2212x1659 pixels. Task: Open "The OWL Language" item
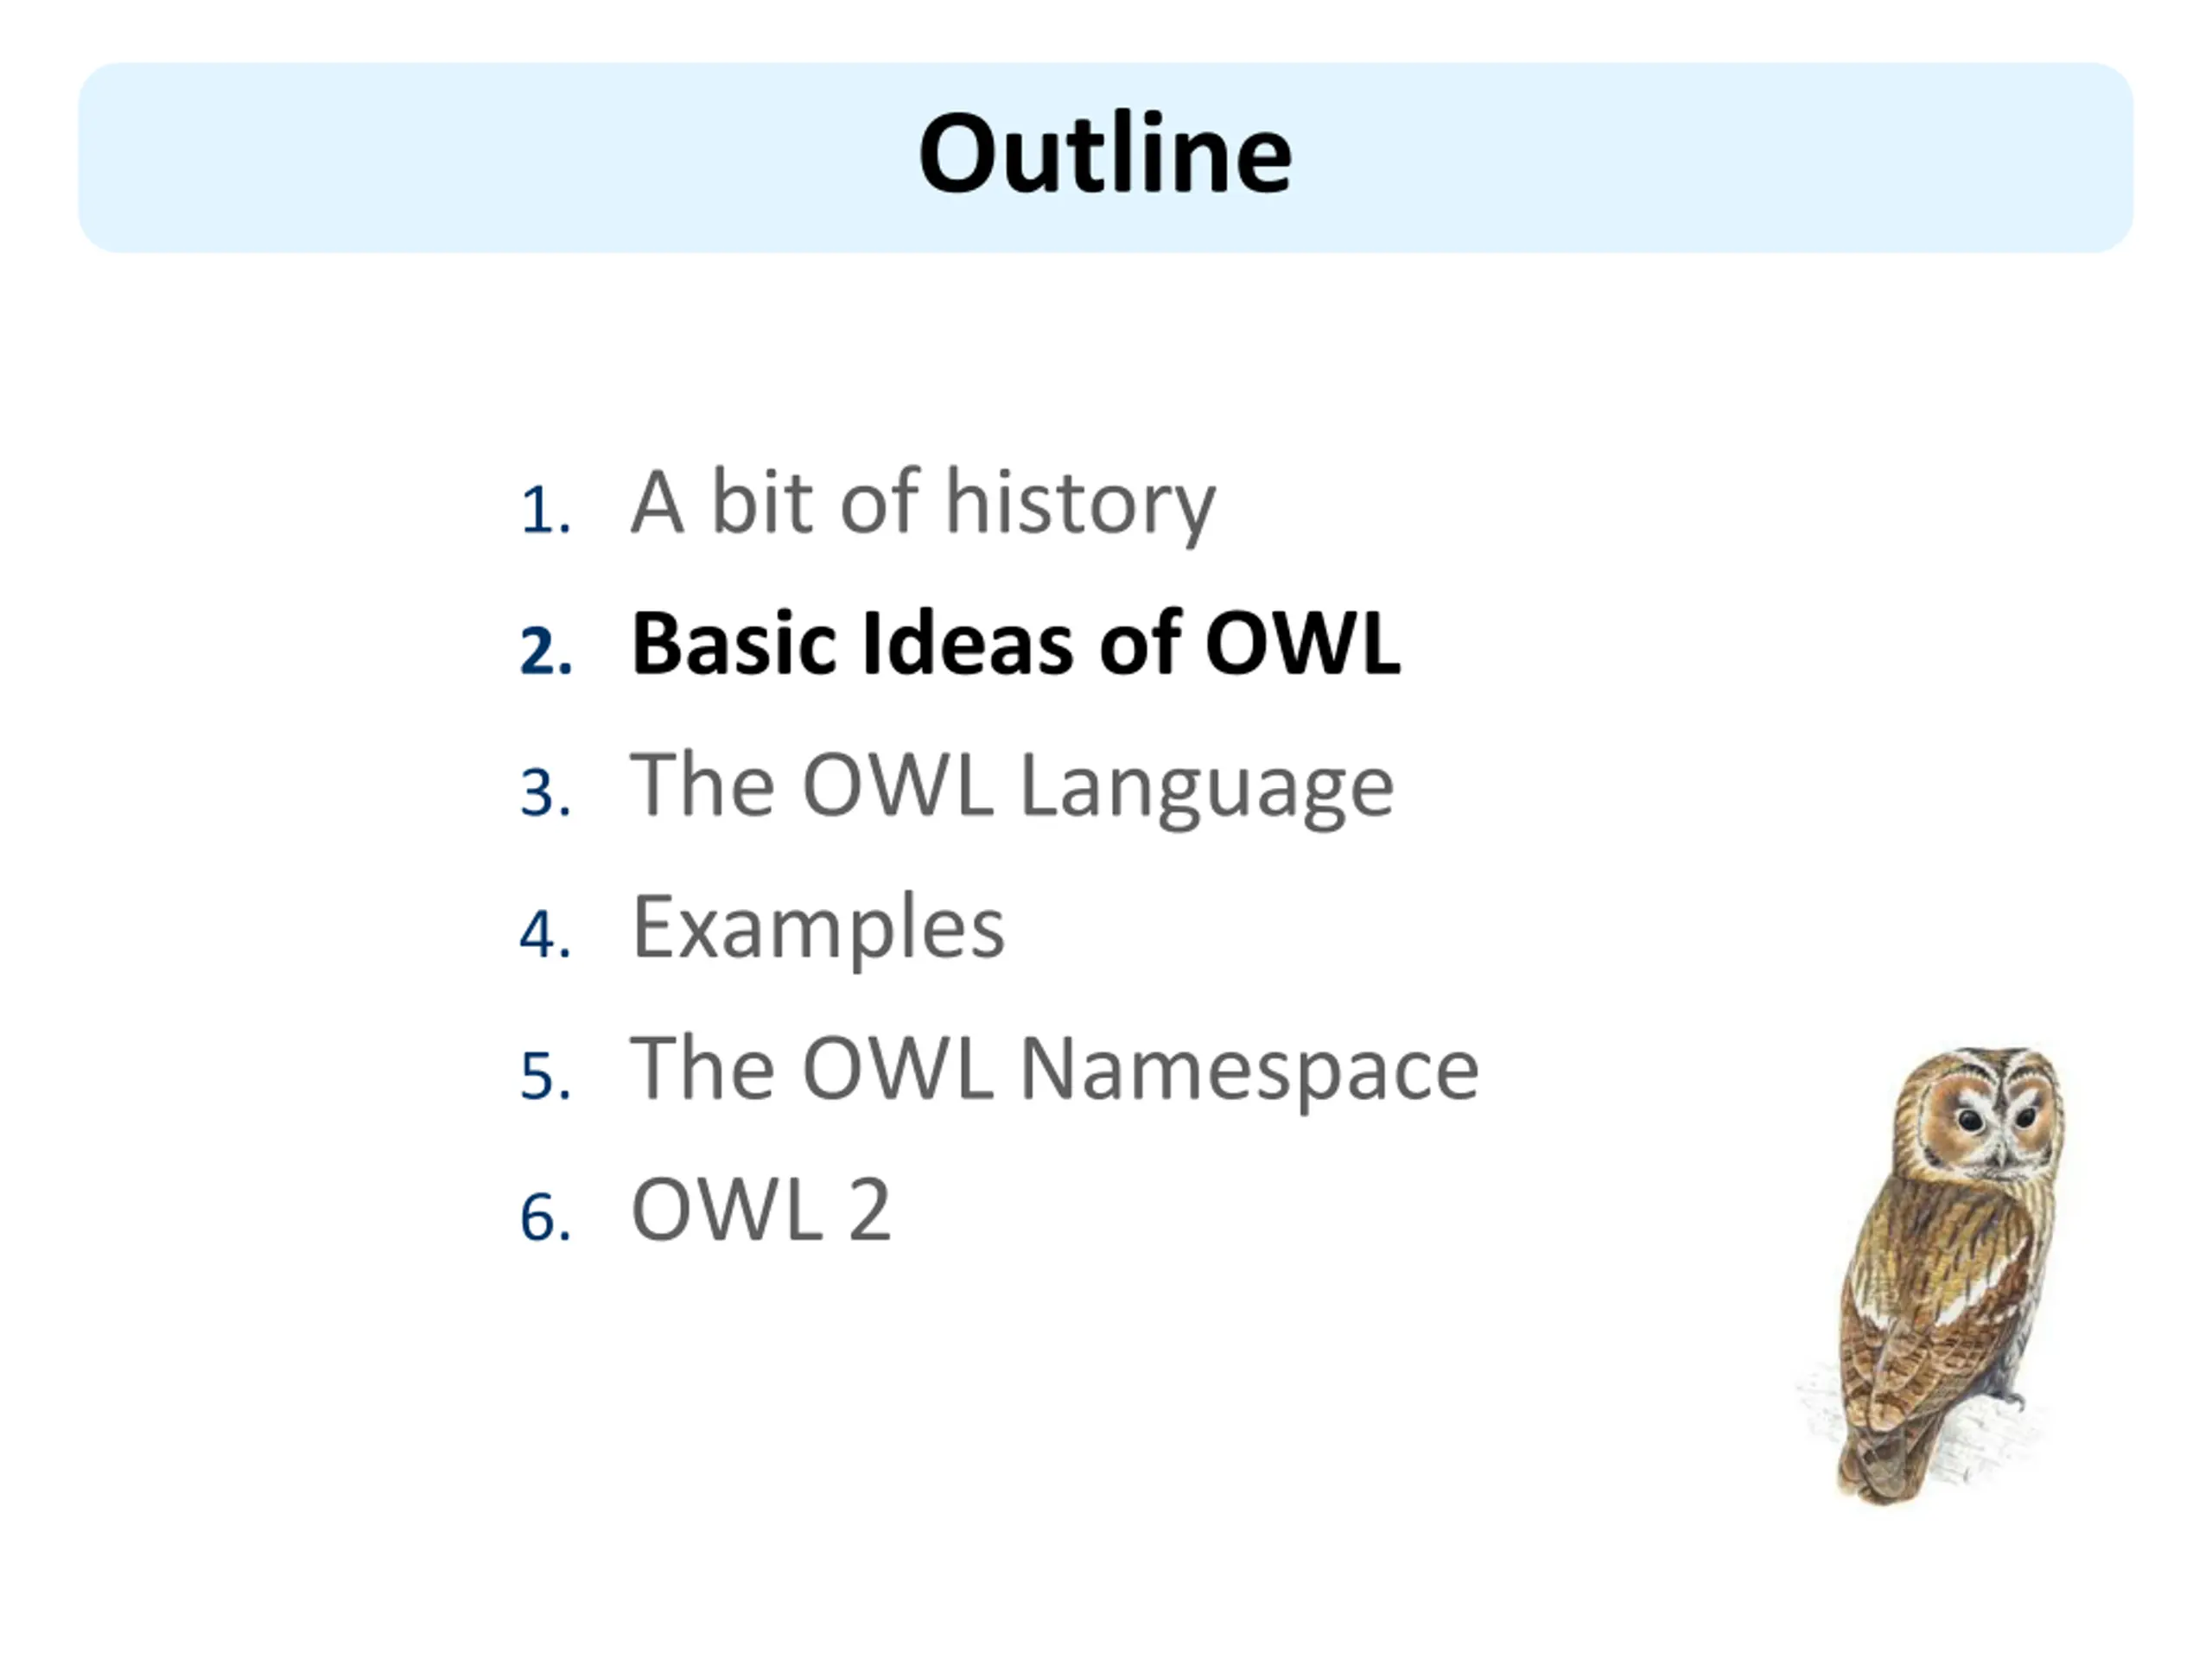1012,787
